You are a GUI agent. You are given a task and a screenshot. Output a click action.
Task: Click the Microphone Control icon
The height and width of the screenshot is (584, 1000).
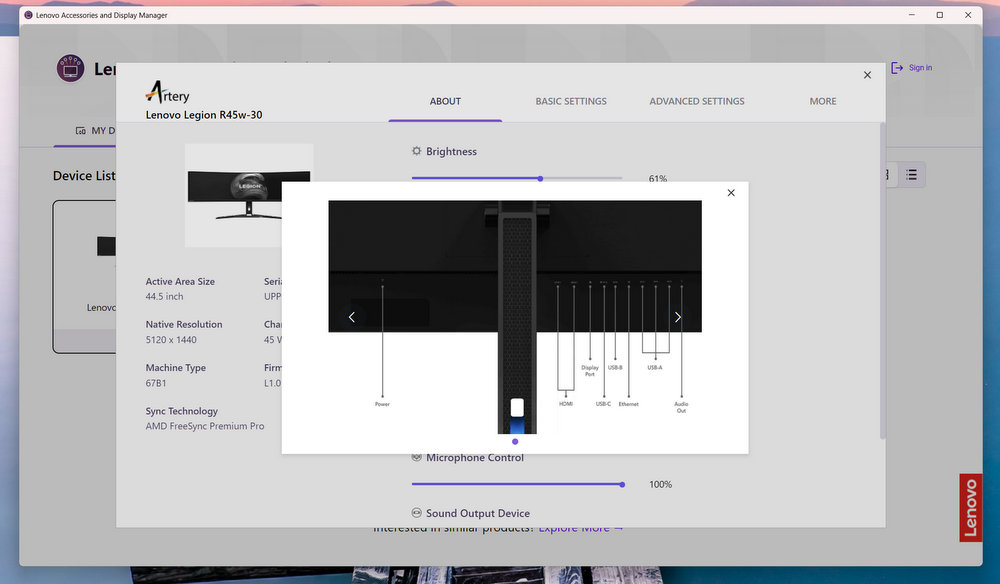pos(417,458)
